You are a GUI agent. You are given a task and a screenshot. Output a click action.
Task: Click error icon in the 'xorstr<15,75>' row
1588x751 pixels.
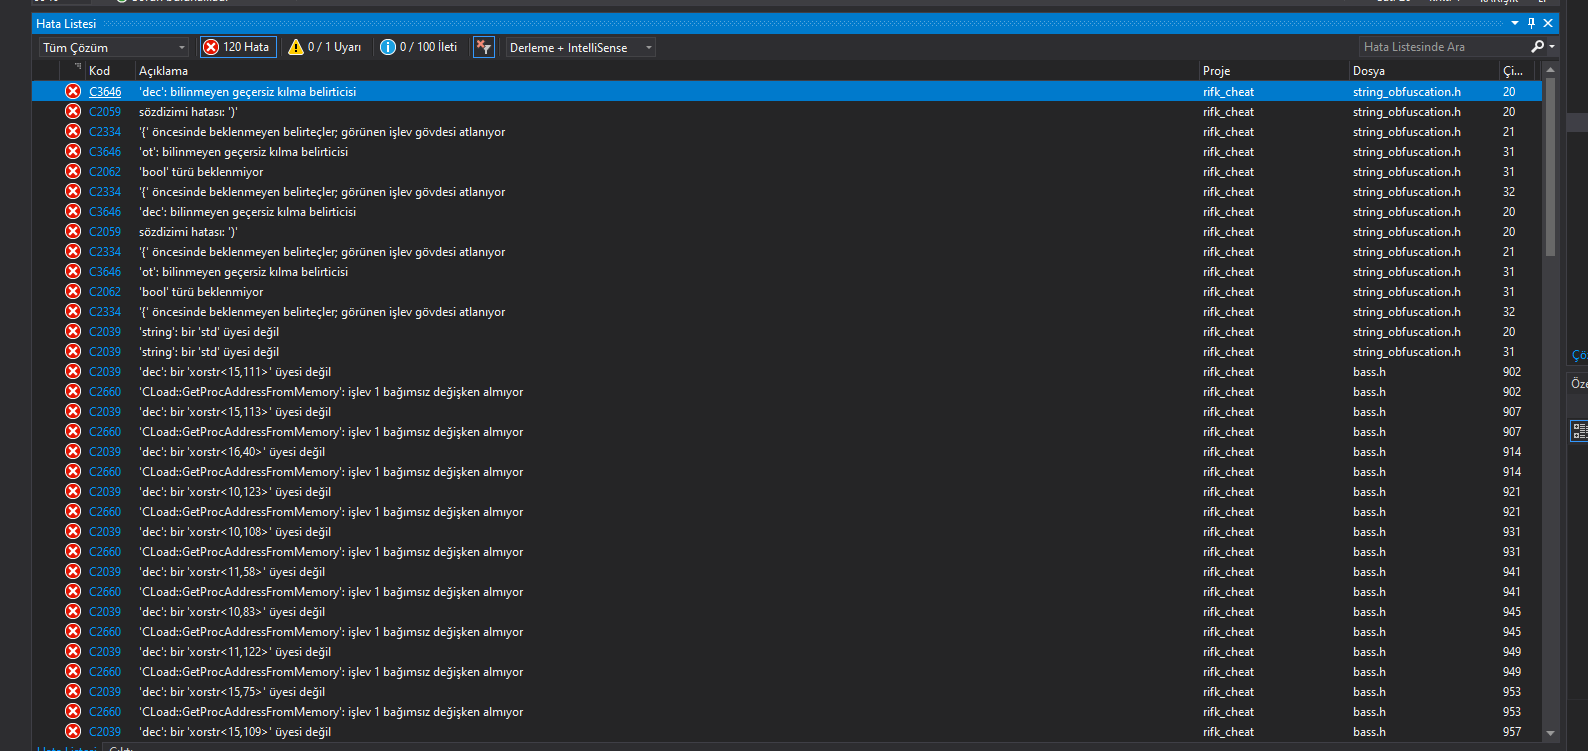(73, 691)
